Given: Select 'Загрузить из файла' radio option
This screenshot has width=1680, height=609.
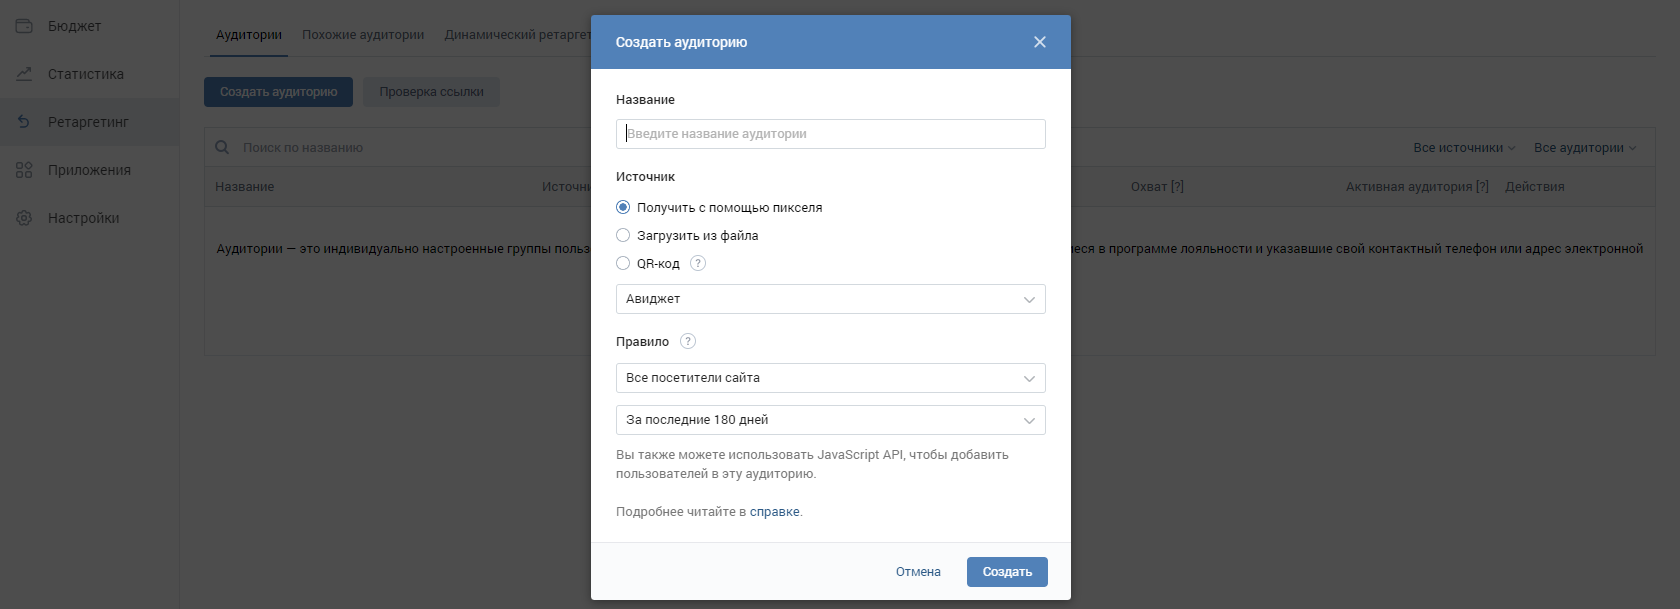Looking at the screenshot, I should tap(623, 235).
